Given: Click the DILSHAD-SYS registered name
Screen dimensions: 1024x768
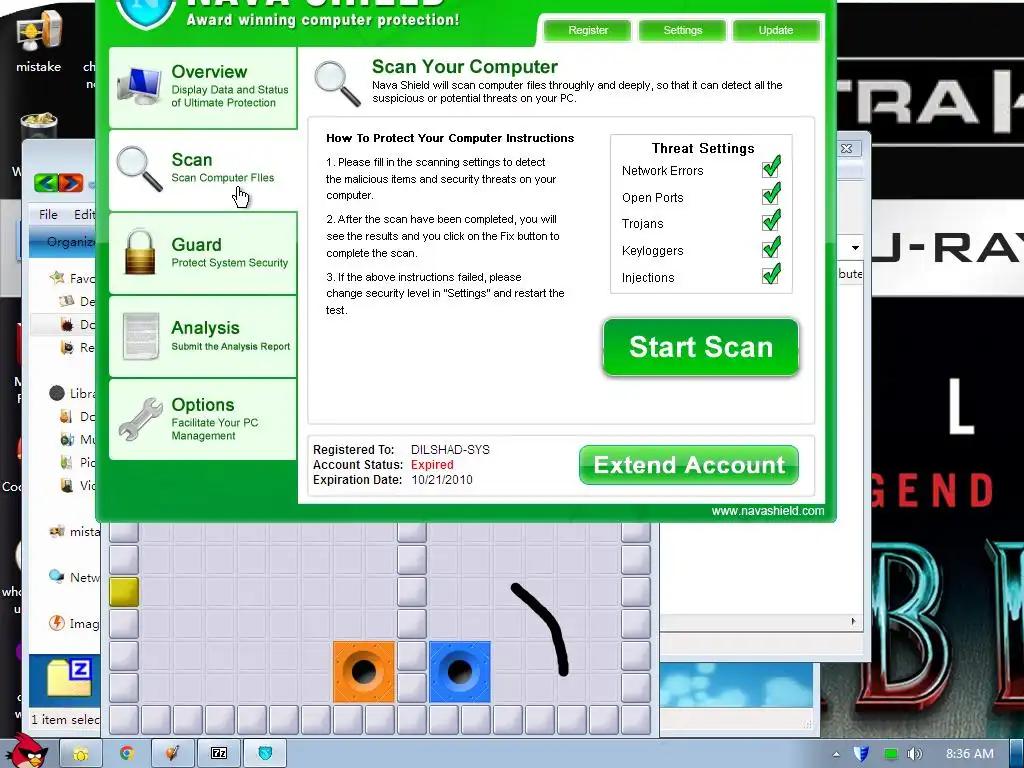Looking at the screenshot, I should pyautogui.click(x=450, y=450).
